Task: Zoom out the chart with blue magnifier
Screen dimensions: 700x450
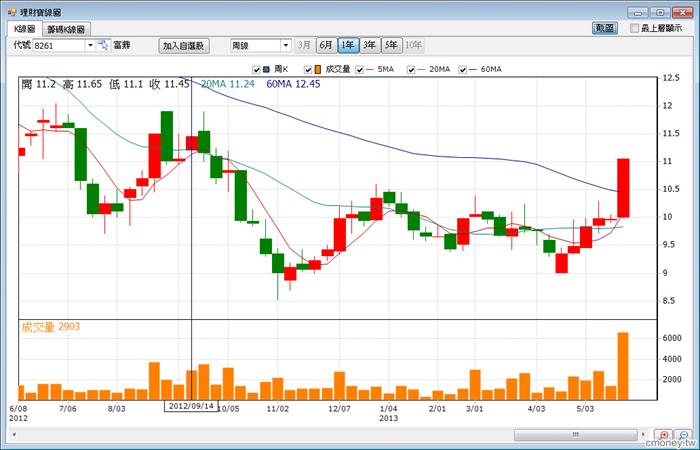Action: [x=682, y=435]
